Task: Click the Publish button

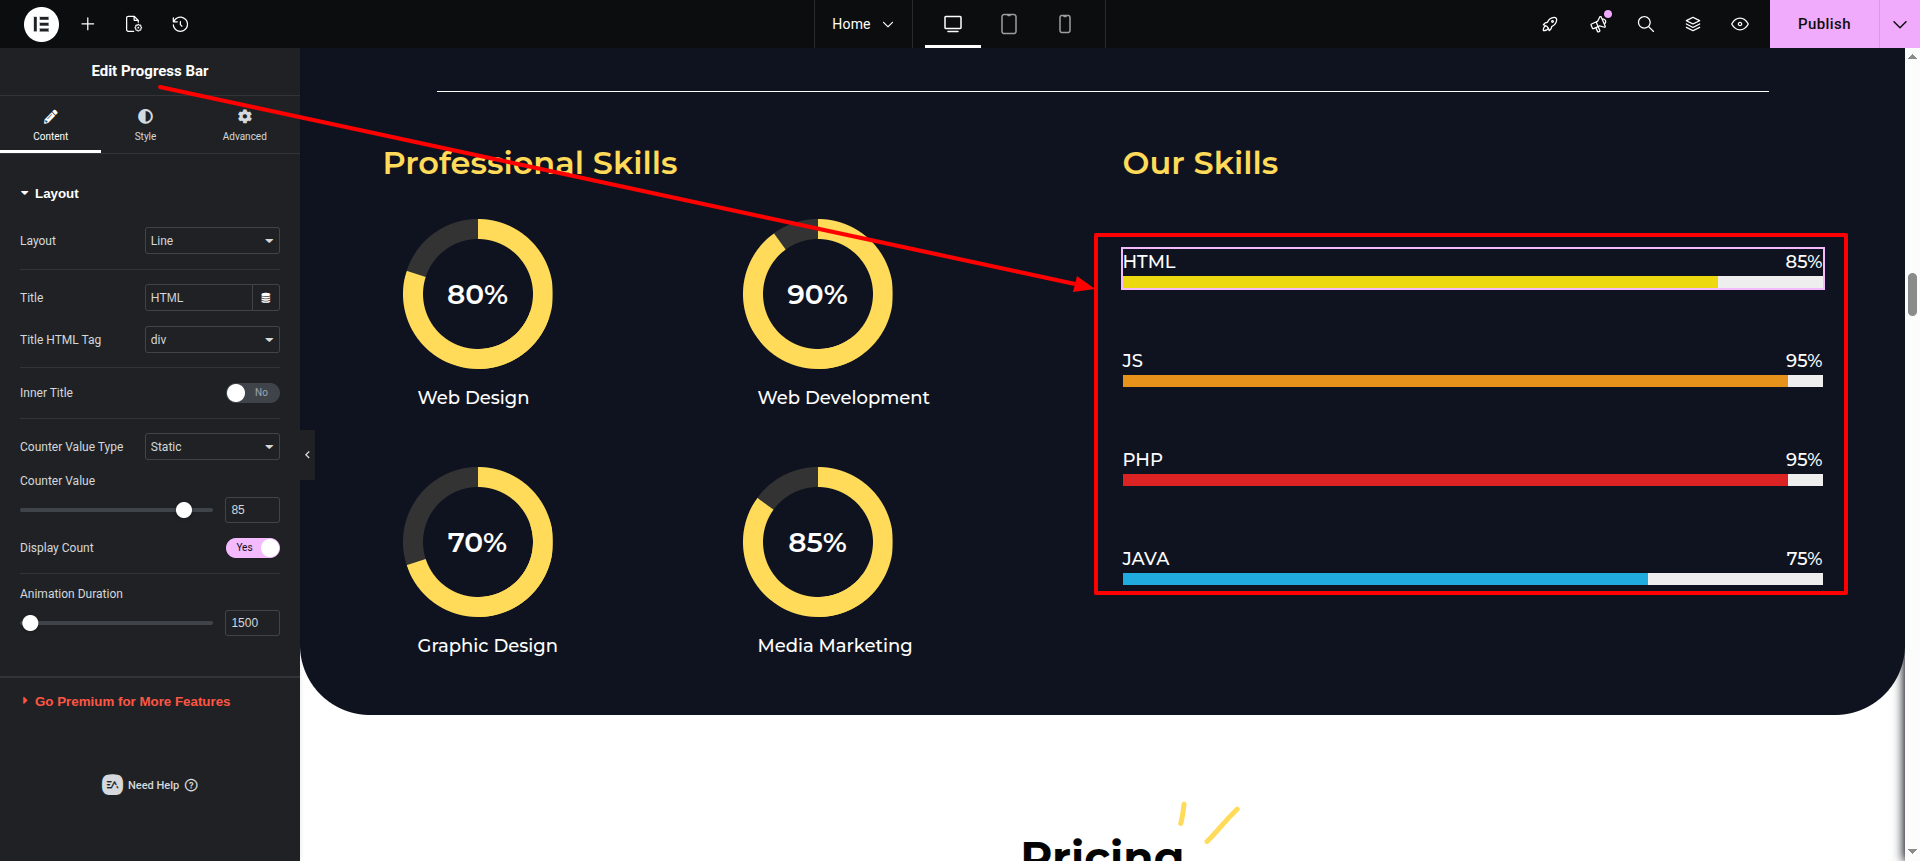Action: (1823, 24)
